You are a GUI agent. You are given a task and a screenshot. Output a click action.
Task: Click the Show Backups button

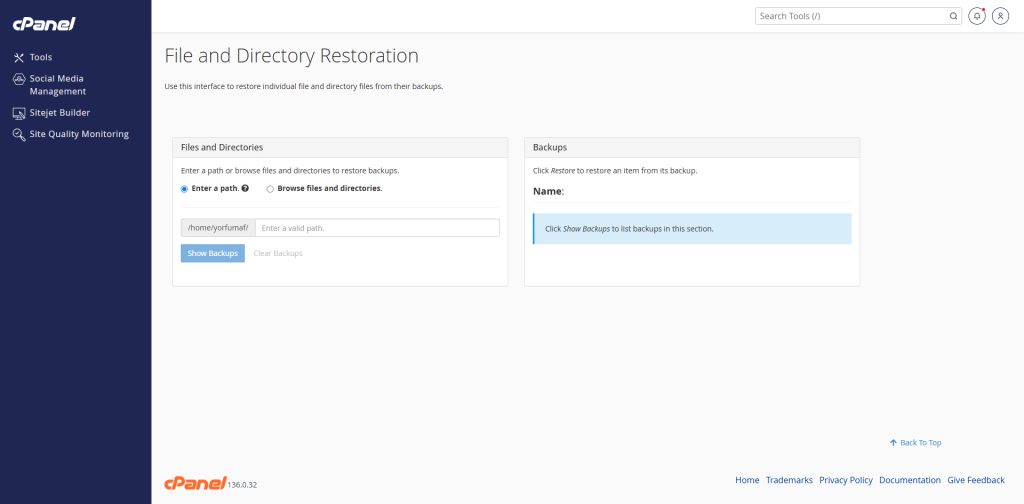point(213,253)
